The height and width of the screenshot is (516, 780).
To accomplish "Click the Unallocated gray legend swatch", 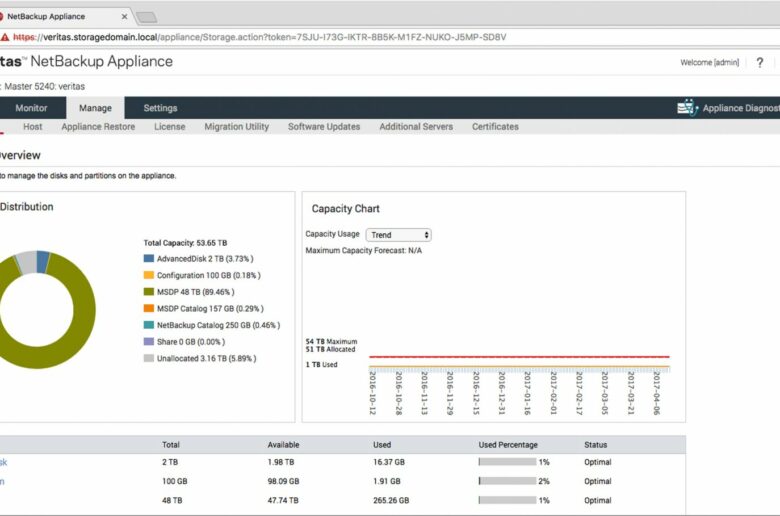I will (149, 358).
